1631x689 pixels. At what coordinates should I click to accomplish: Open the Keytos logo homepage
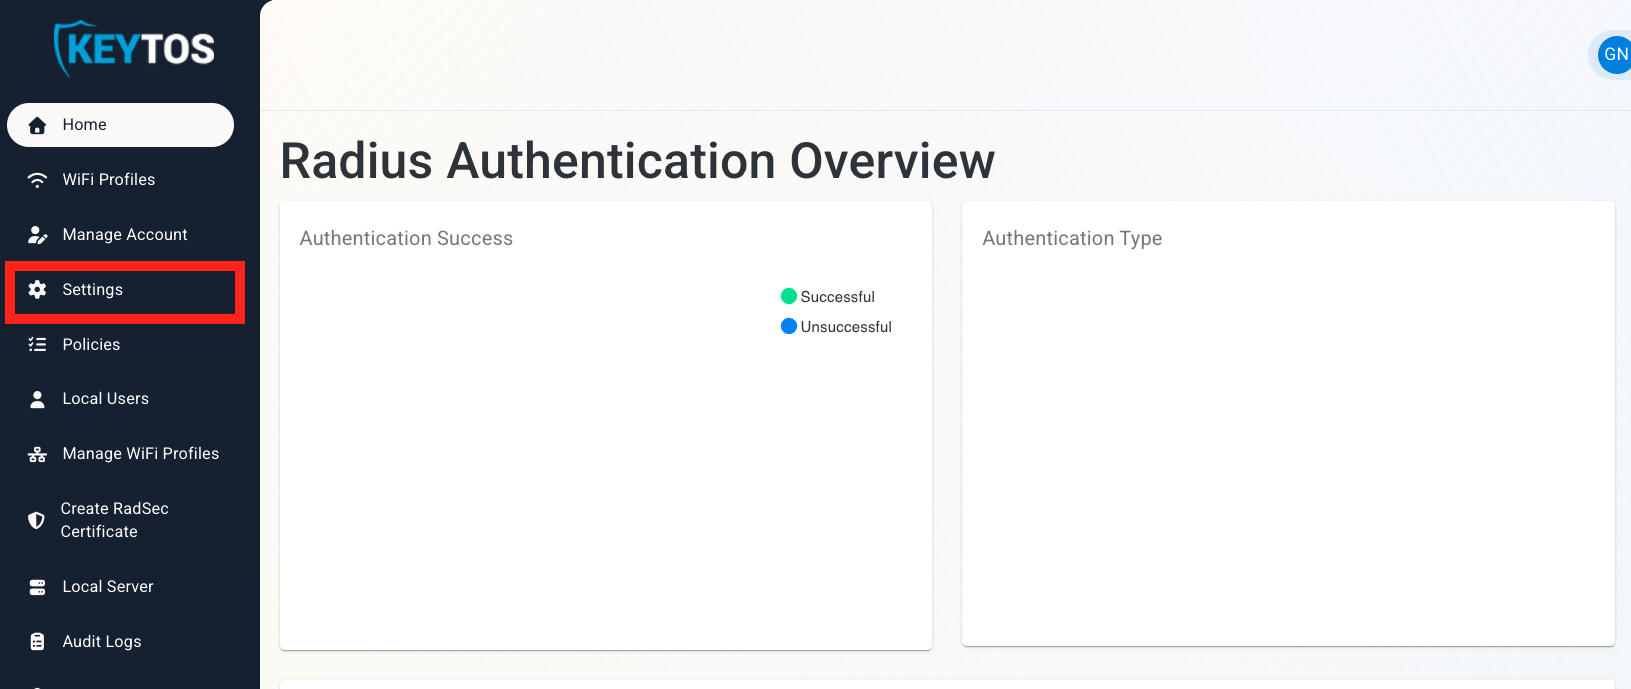pyautogui.click(x=134, y=49)
